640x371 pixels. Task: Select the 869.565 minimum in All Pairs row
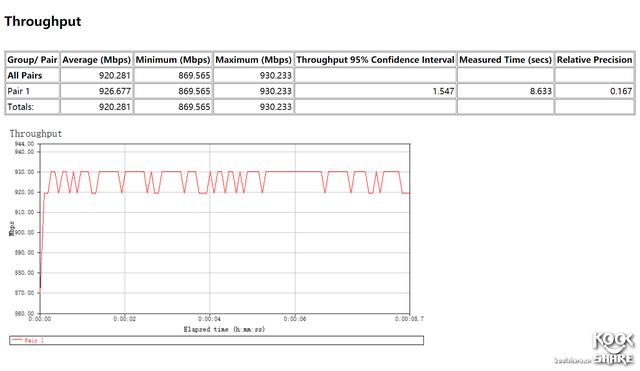[x=194, y=76]
